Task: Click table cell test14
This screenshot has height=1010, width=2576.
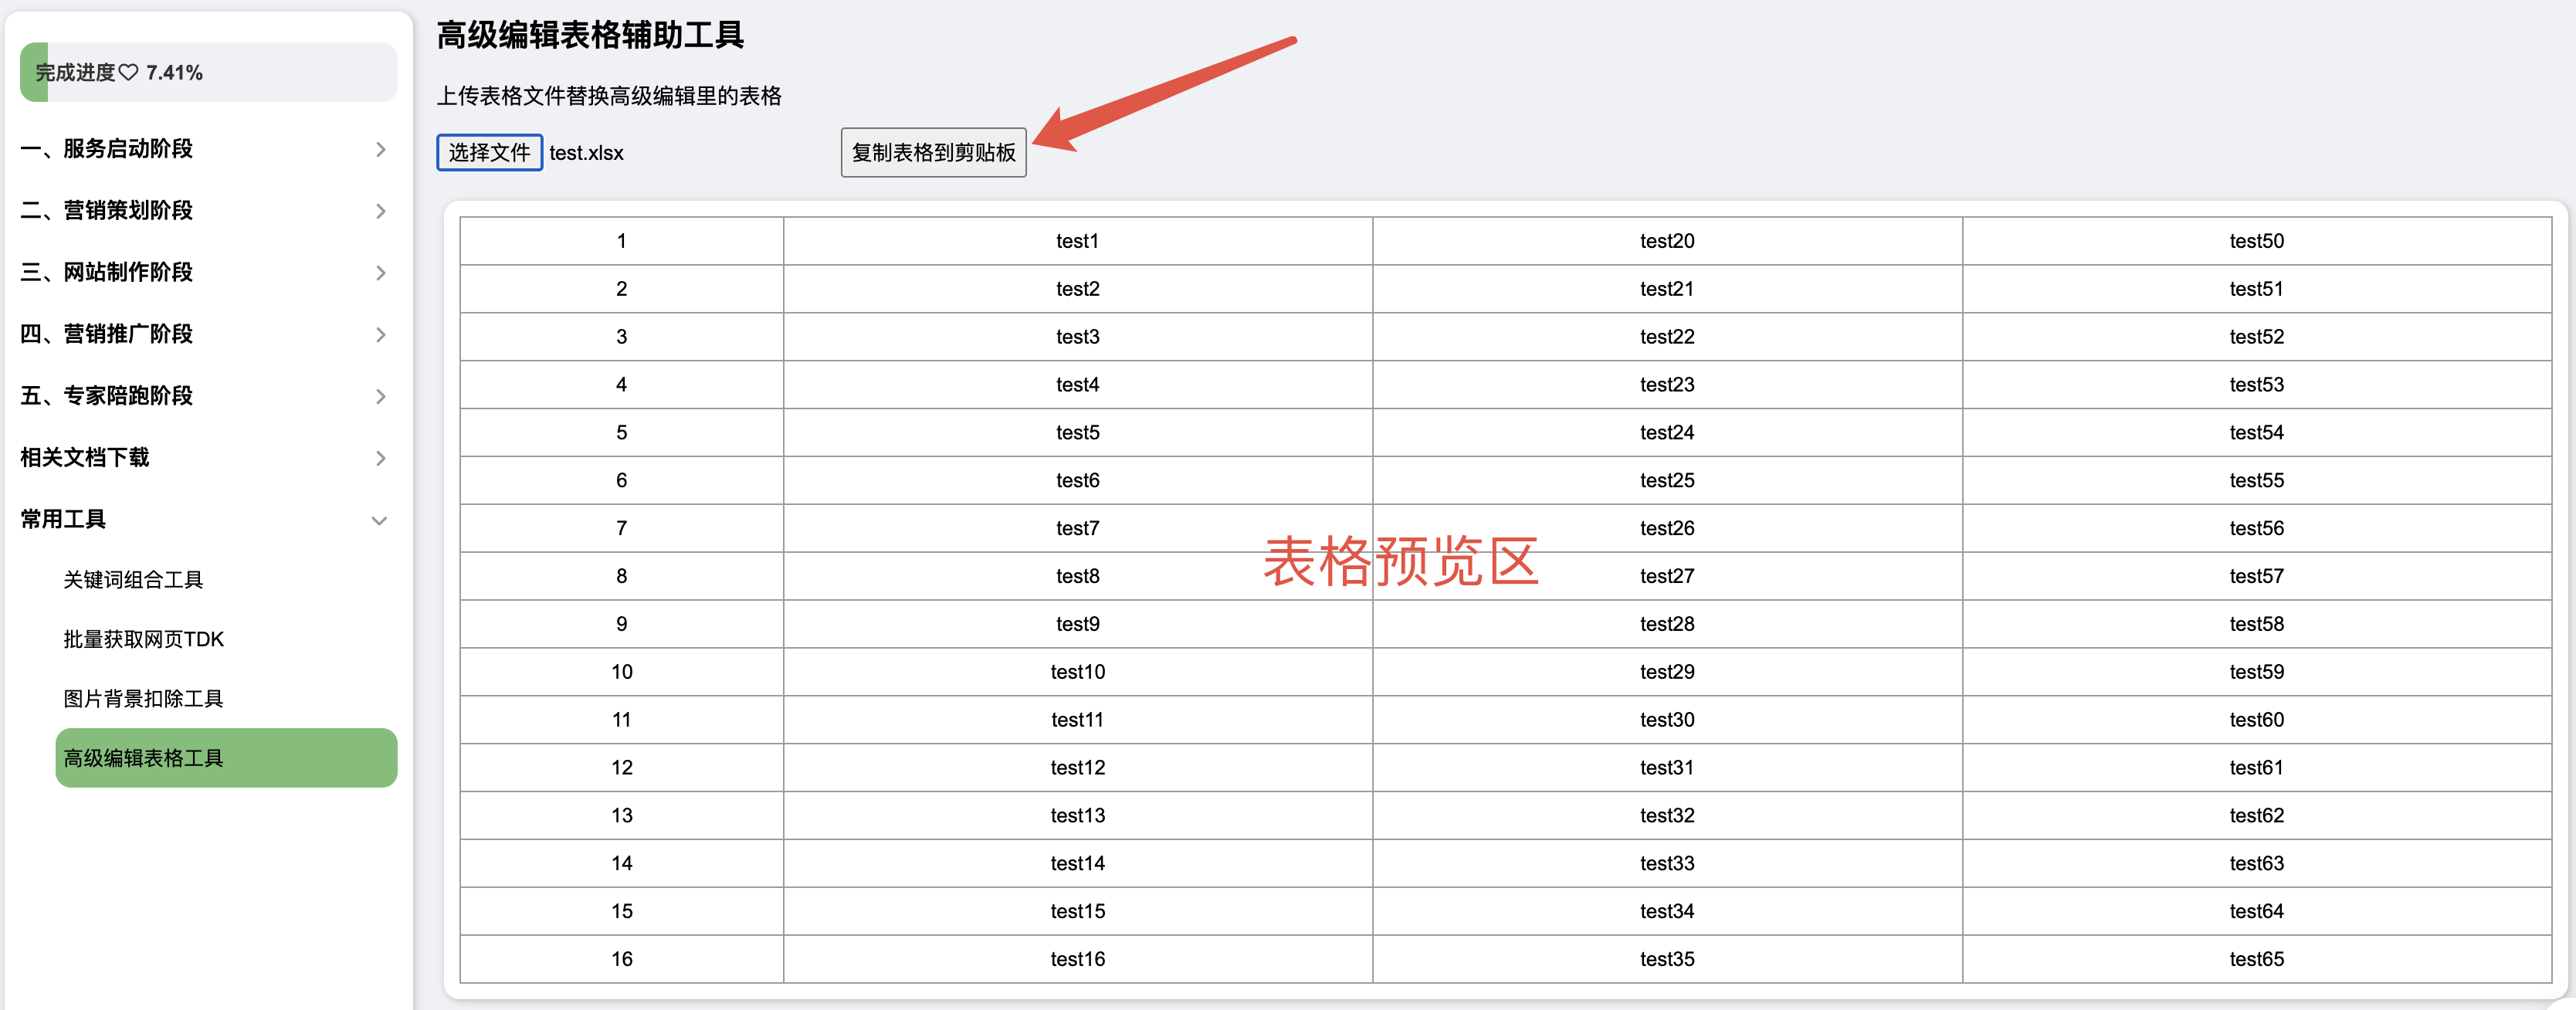Action: 1078,864
